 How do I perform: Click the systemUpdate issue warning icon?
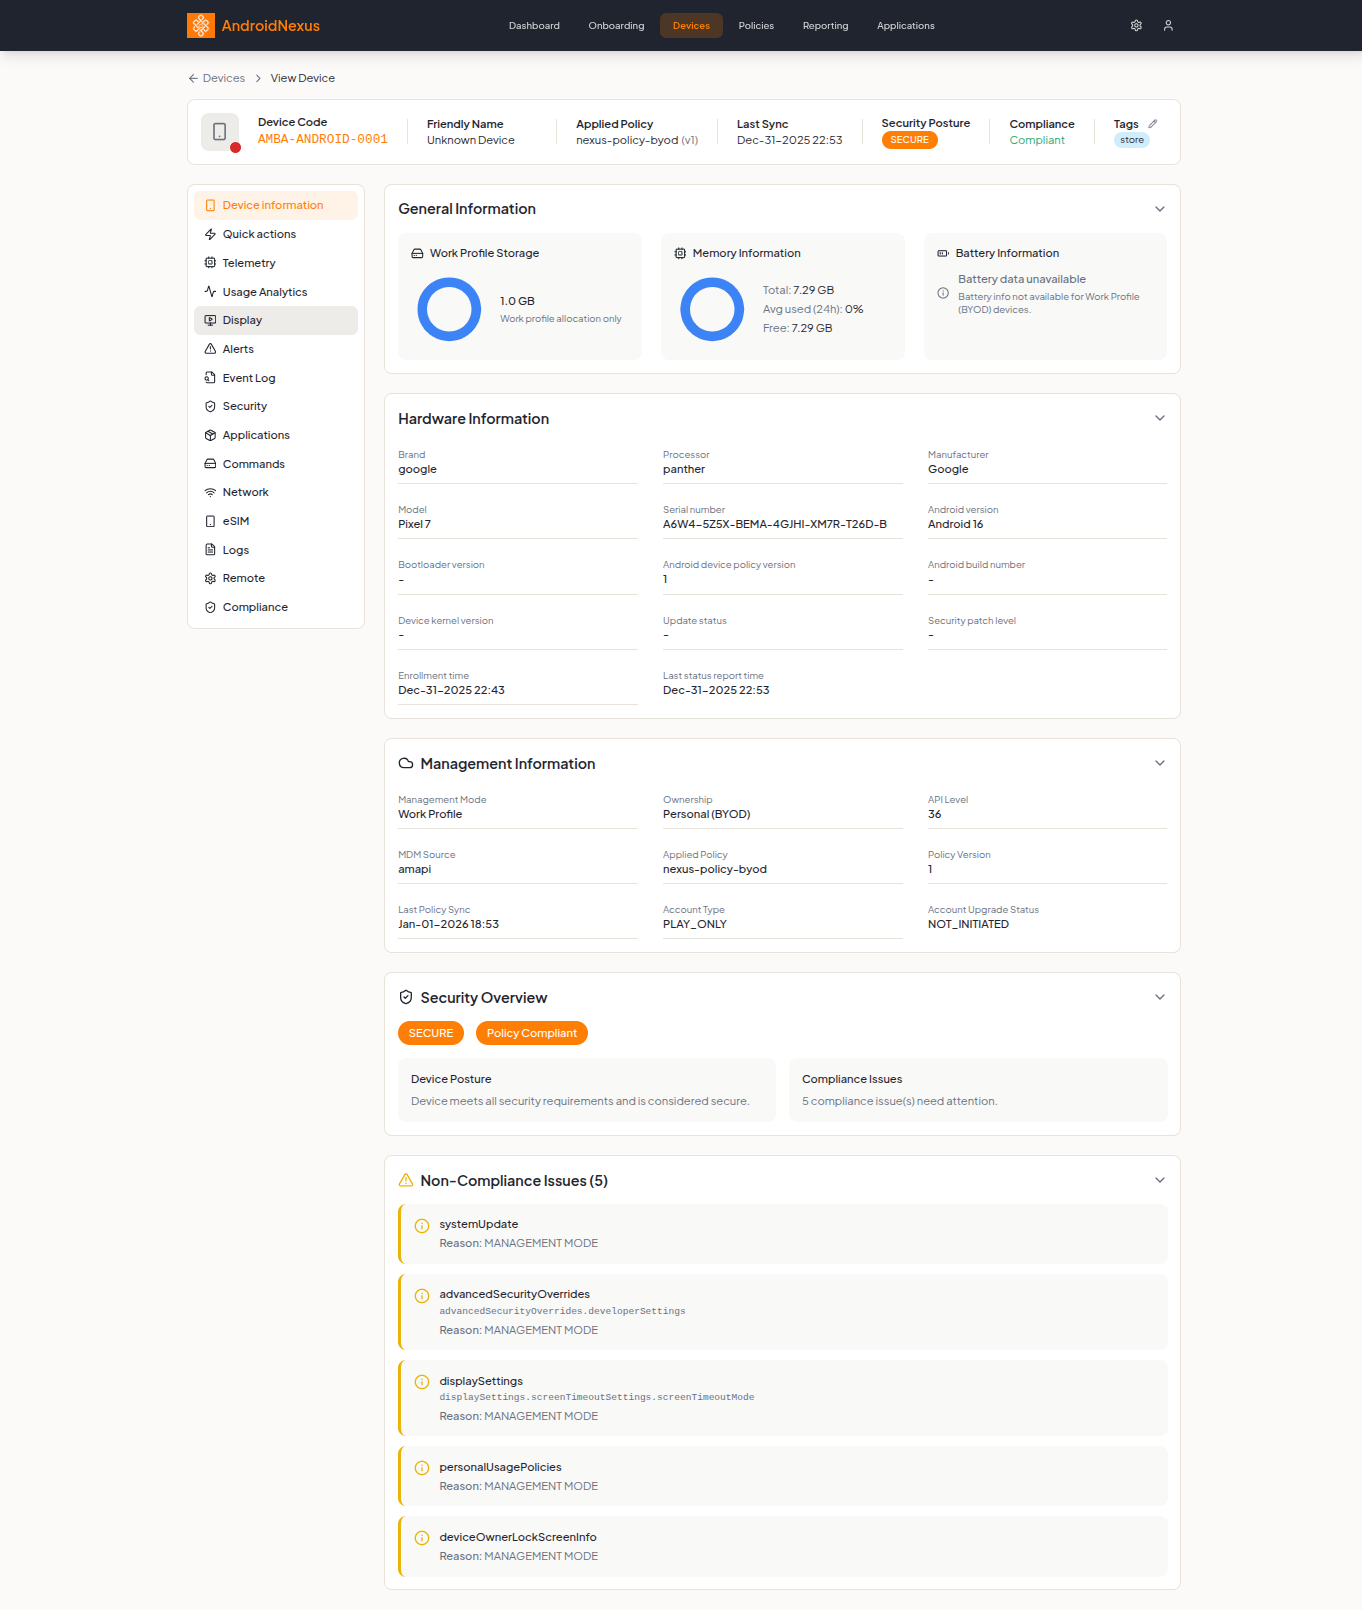click(x=422, y=1226)
